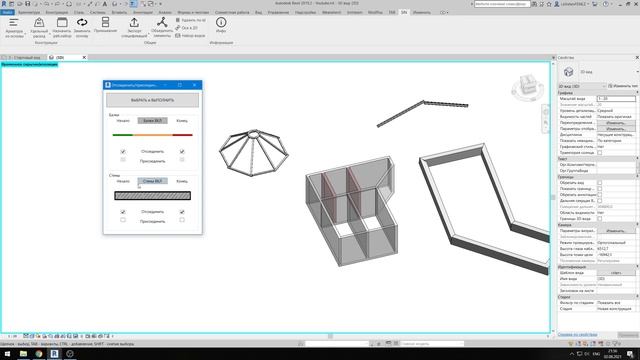Toggle the walls end 'attach' checkbox

click(182, 220)
